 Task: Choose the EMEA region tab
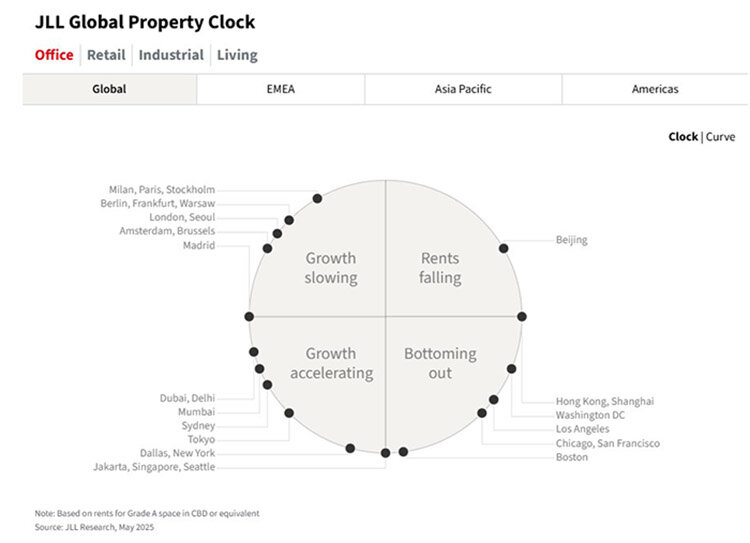click(x=281, y=89)
